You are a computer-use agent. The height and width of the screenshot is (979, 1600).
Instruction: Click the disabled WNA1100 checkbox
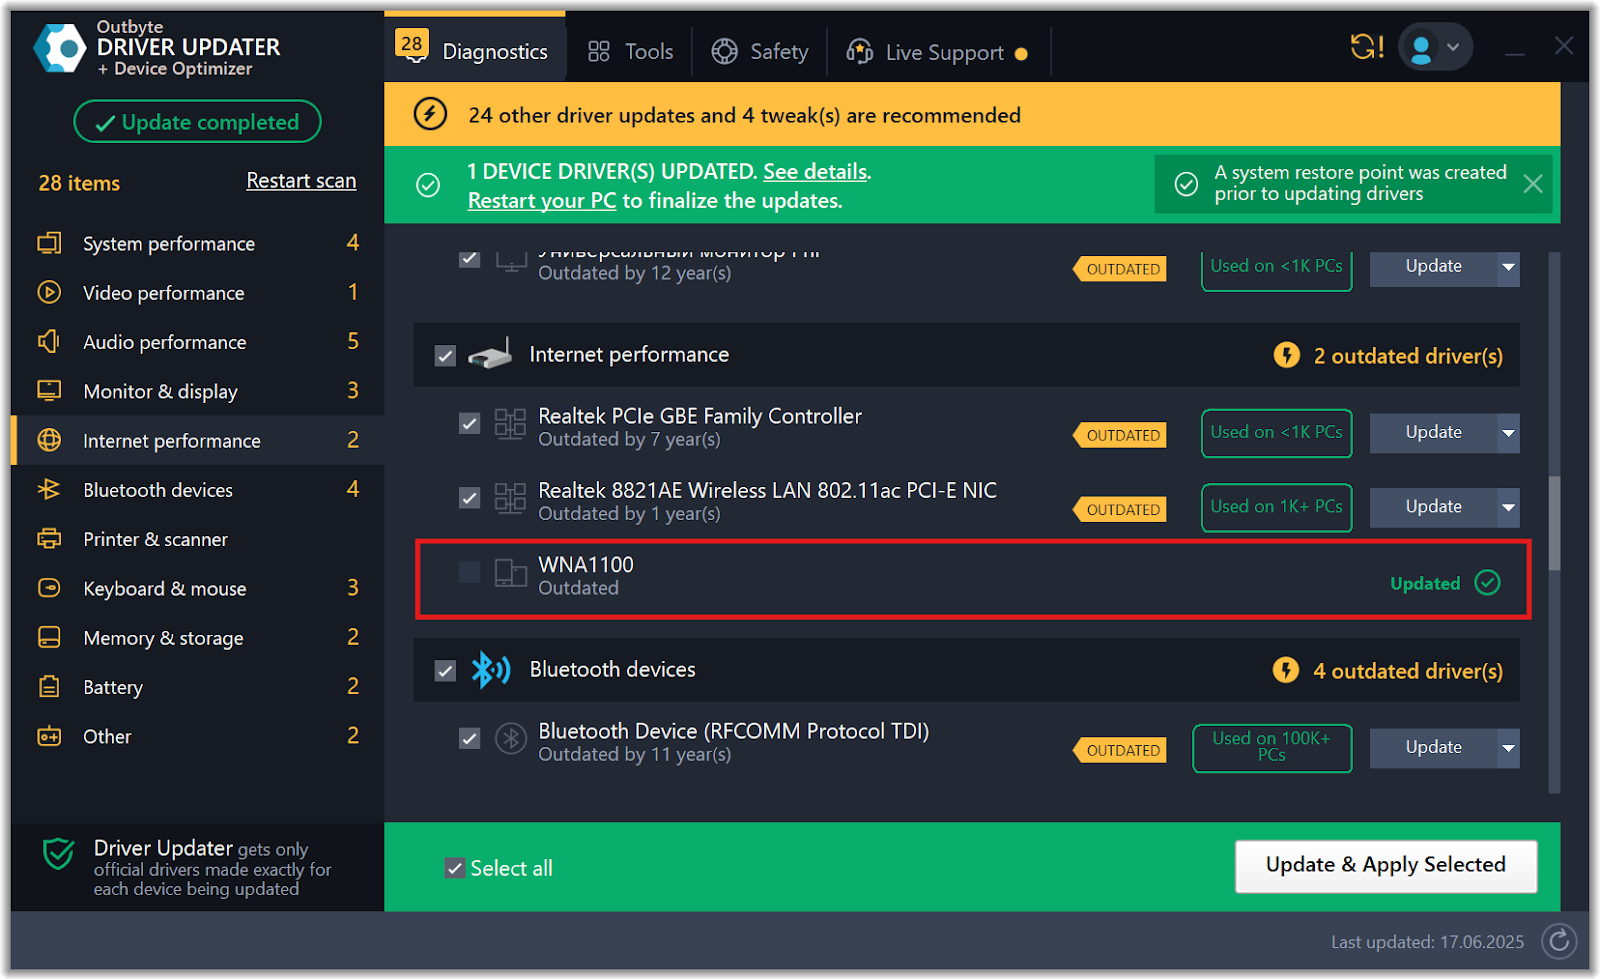pos(469,572)
